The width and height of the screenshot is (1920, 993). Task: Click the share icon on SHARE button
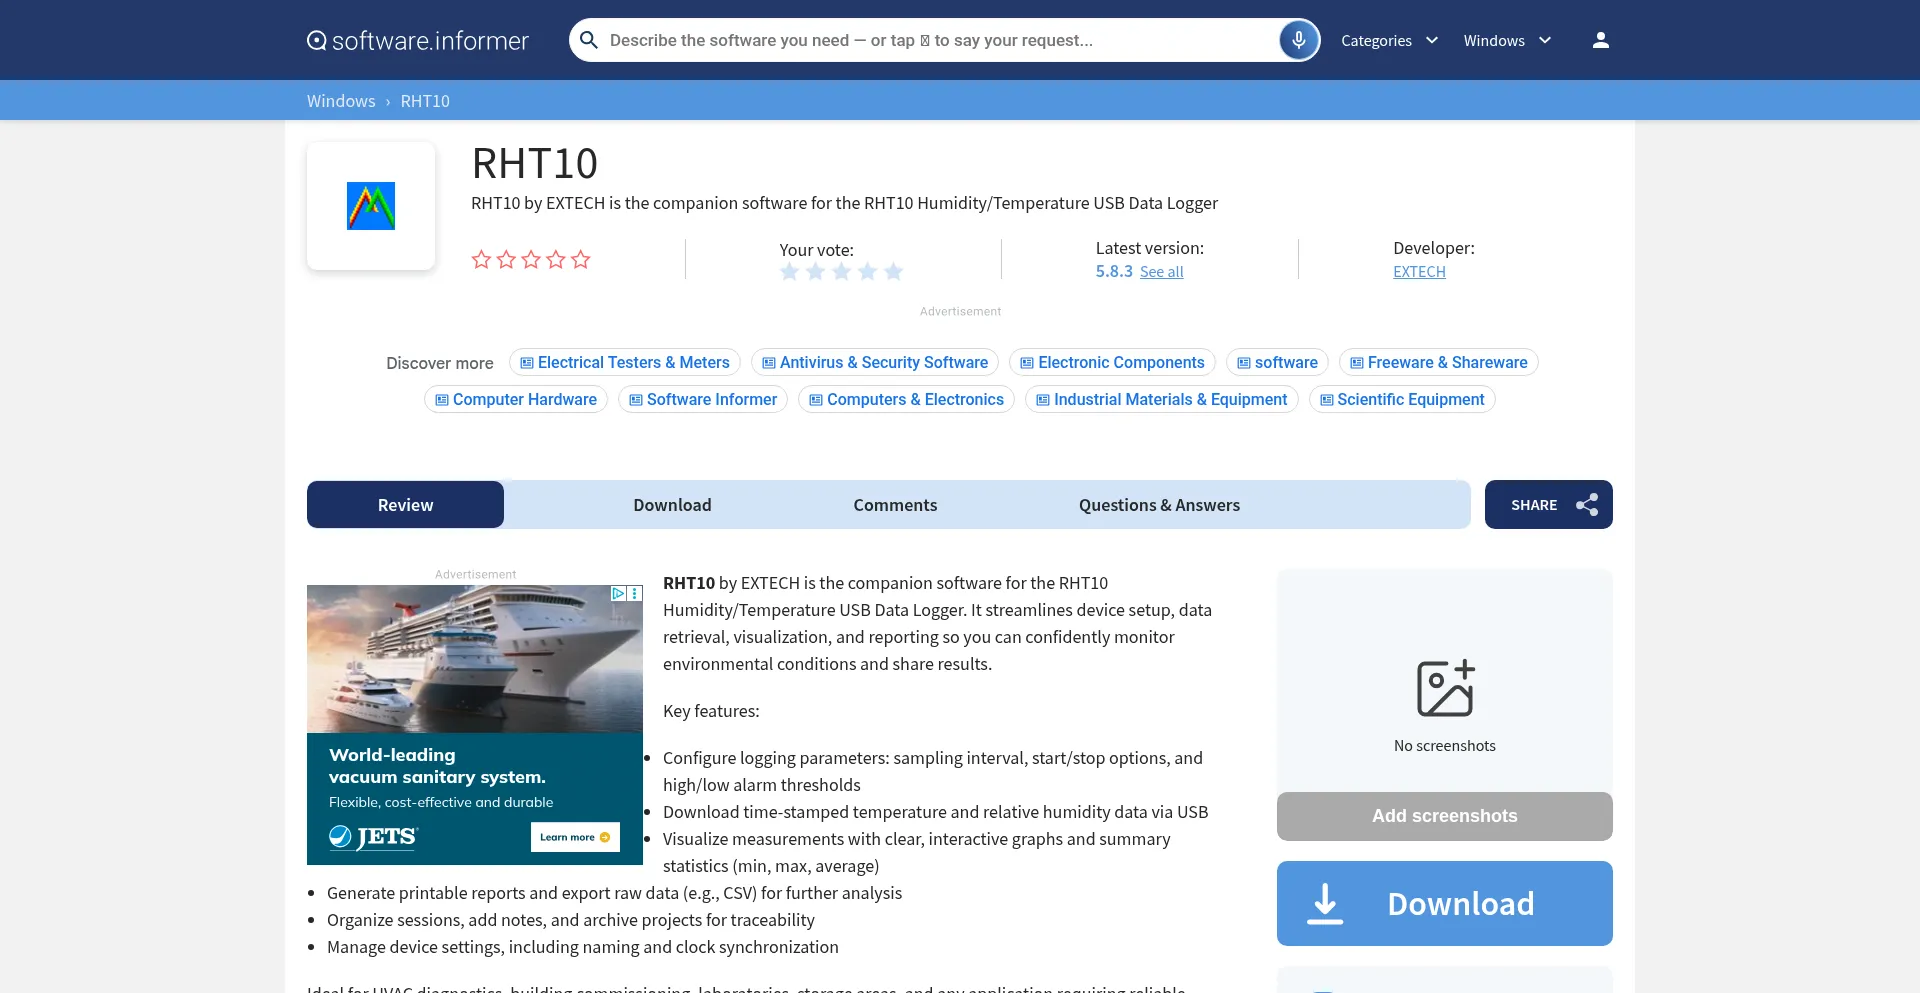click(x=1587, y=505)
